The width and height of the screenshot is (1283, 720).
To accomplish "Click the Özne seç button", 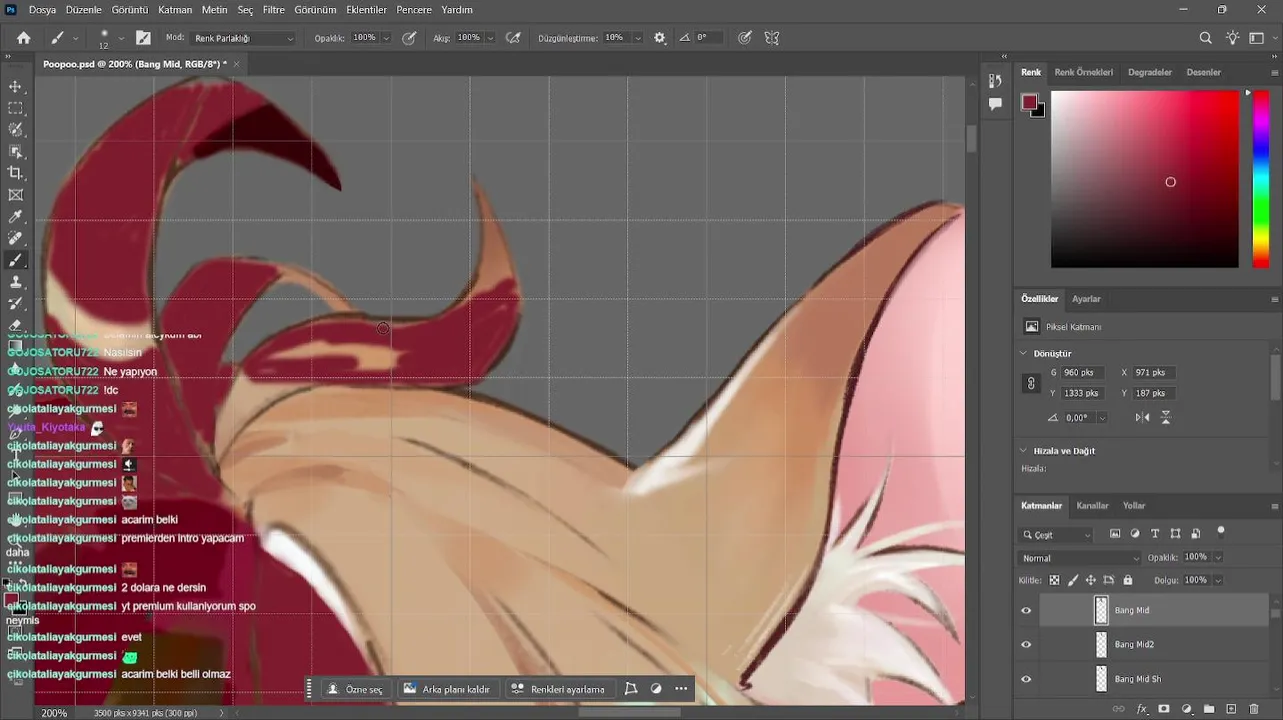I will (x=356, y=689).
